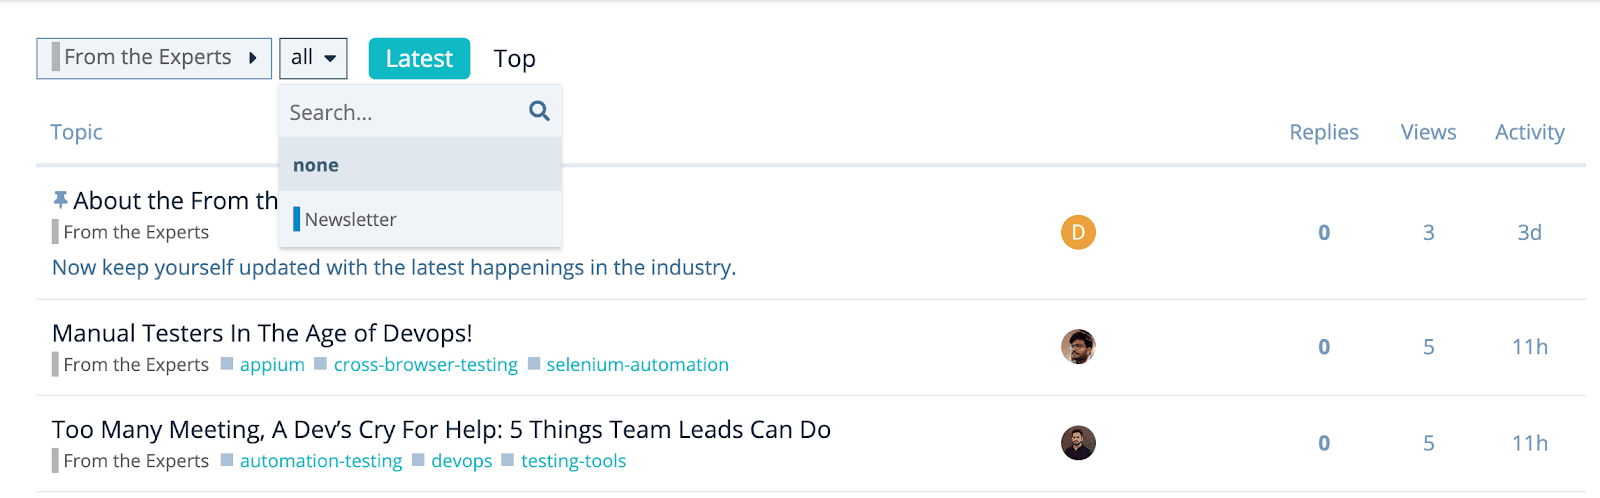The width and height of the screenshot is (1600, 498).
Task: Open avatar of Manual Testers topic poster
Action: [1078, 346]
